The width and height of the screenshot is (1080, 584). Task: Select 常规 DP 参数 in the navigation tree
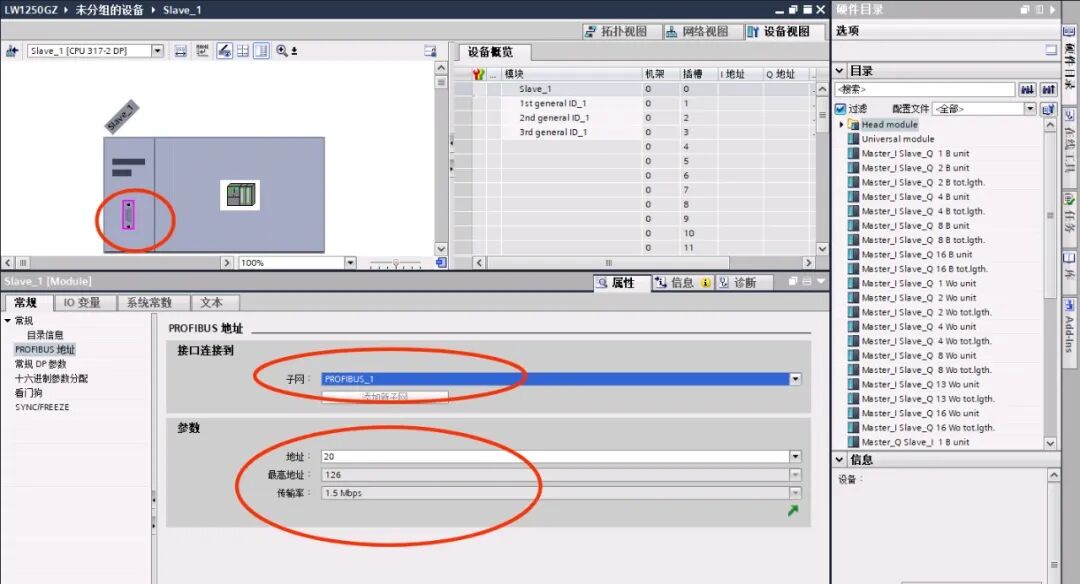coord(41,364)
